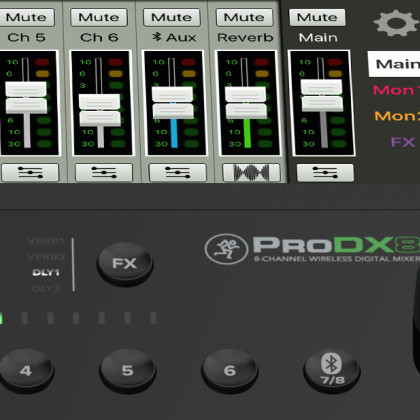The image size is (420, 420).
Task: Click the Ch 6 channel name
Action: pos(99,37)
